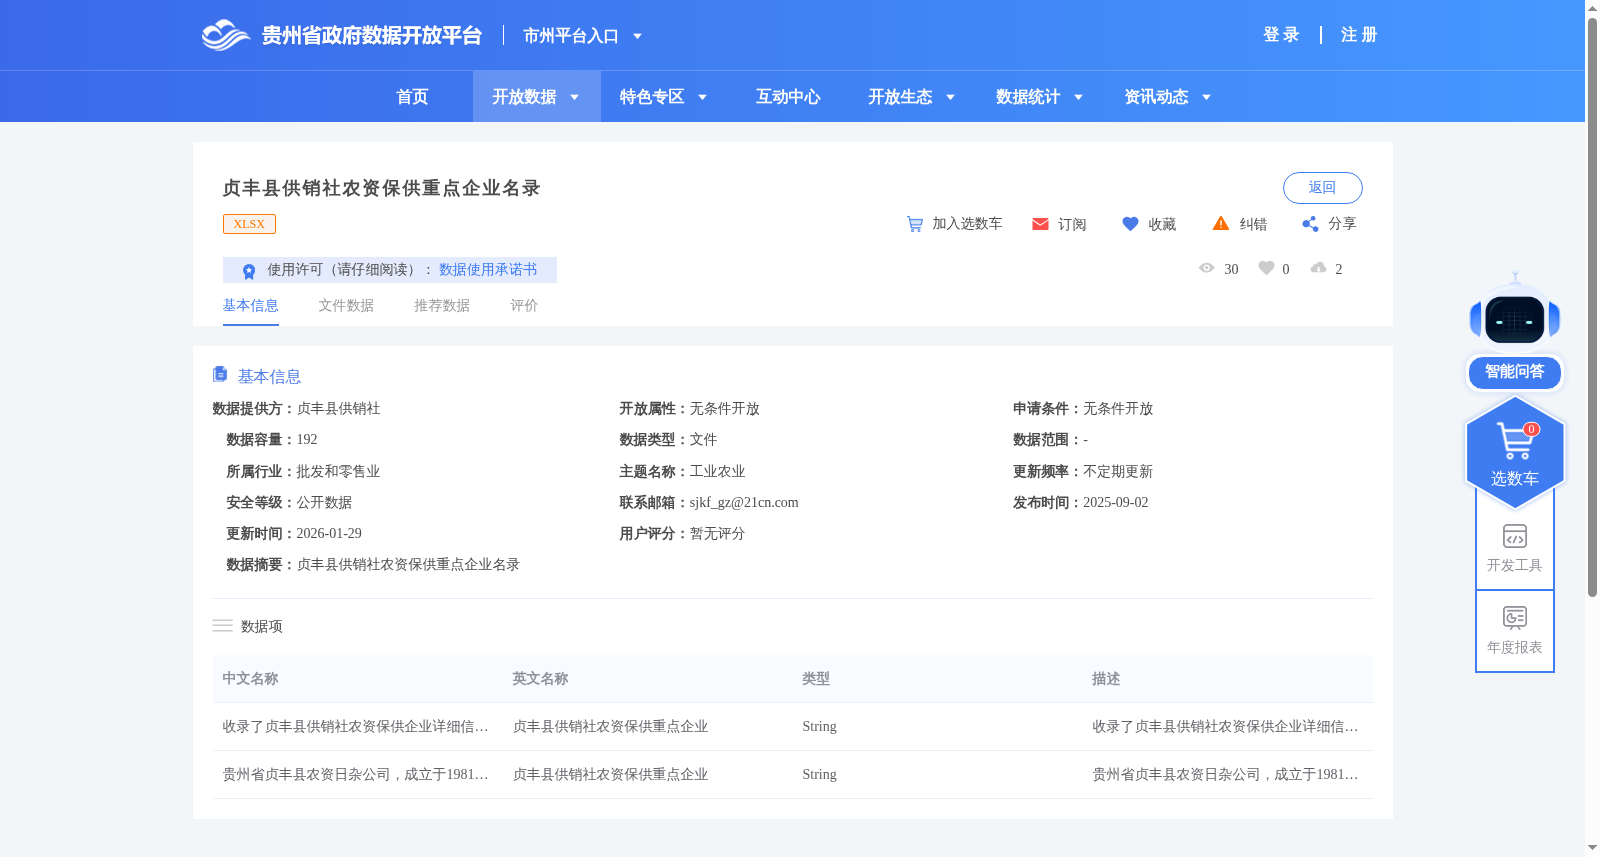This screenshot has width=1600, height=857.
Task: Click the 数据容量 value 192
Action: [307, 440]
